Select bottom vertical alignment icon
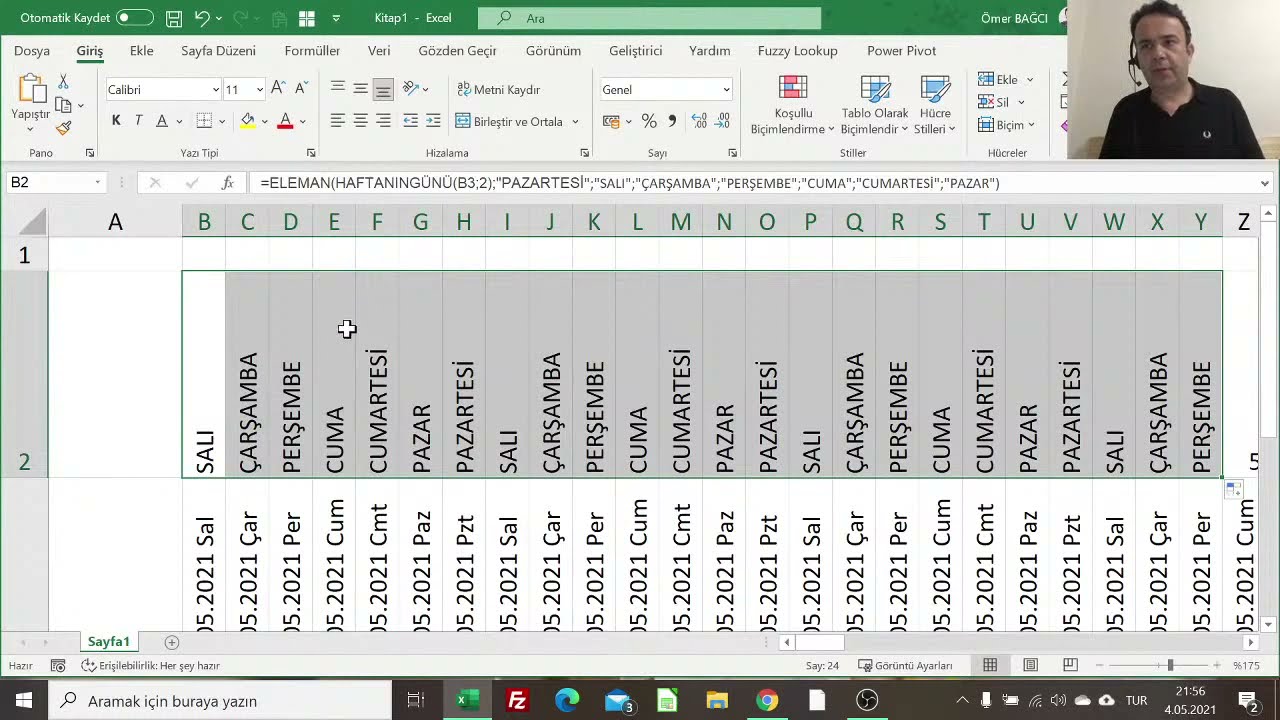This screenshot has height=720, width=1280. (x=383, y=89)
